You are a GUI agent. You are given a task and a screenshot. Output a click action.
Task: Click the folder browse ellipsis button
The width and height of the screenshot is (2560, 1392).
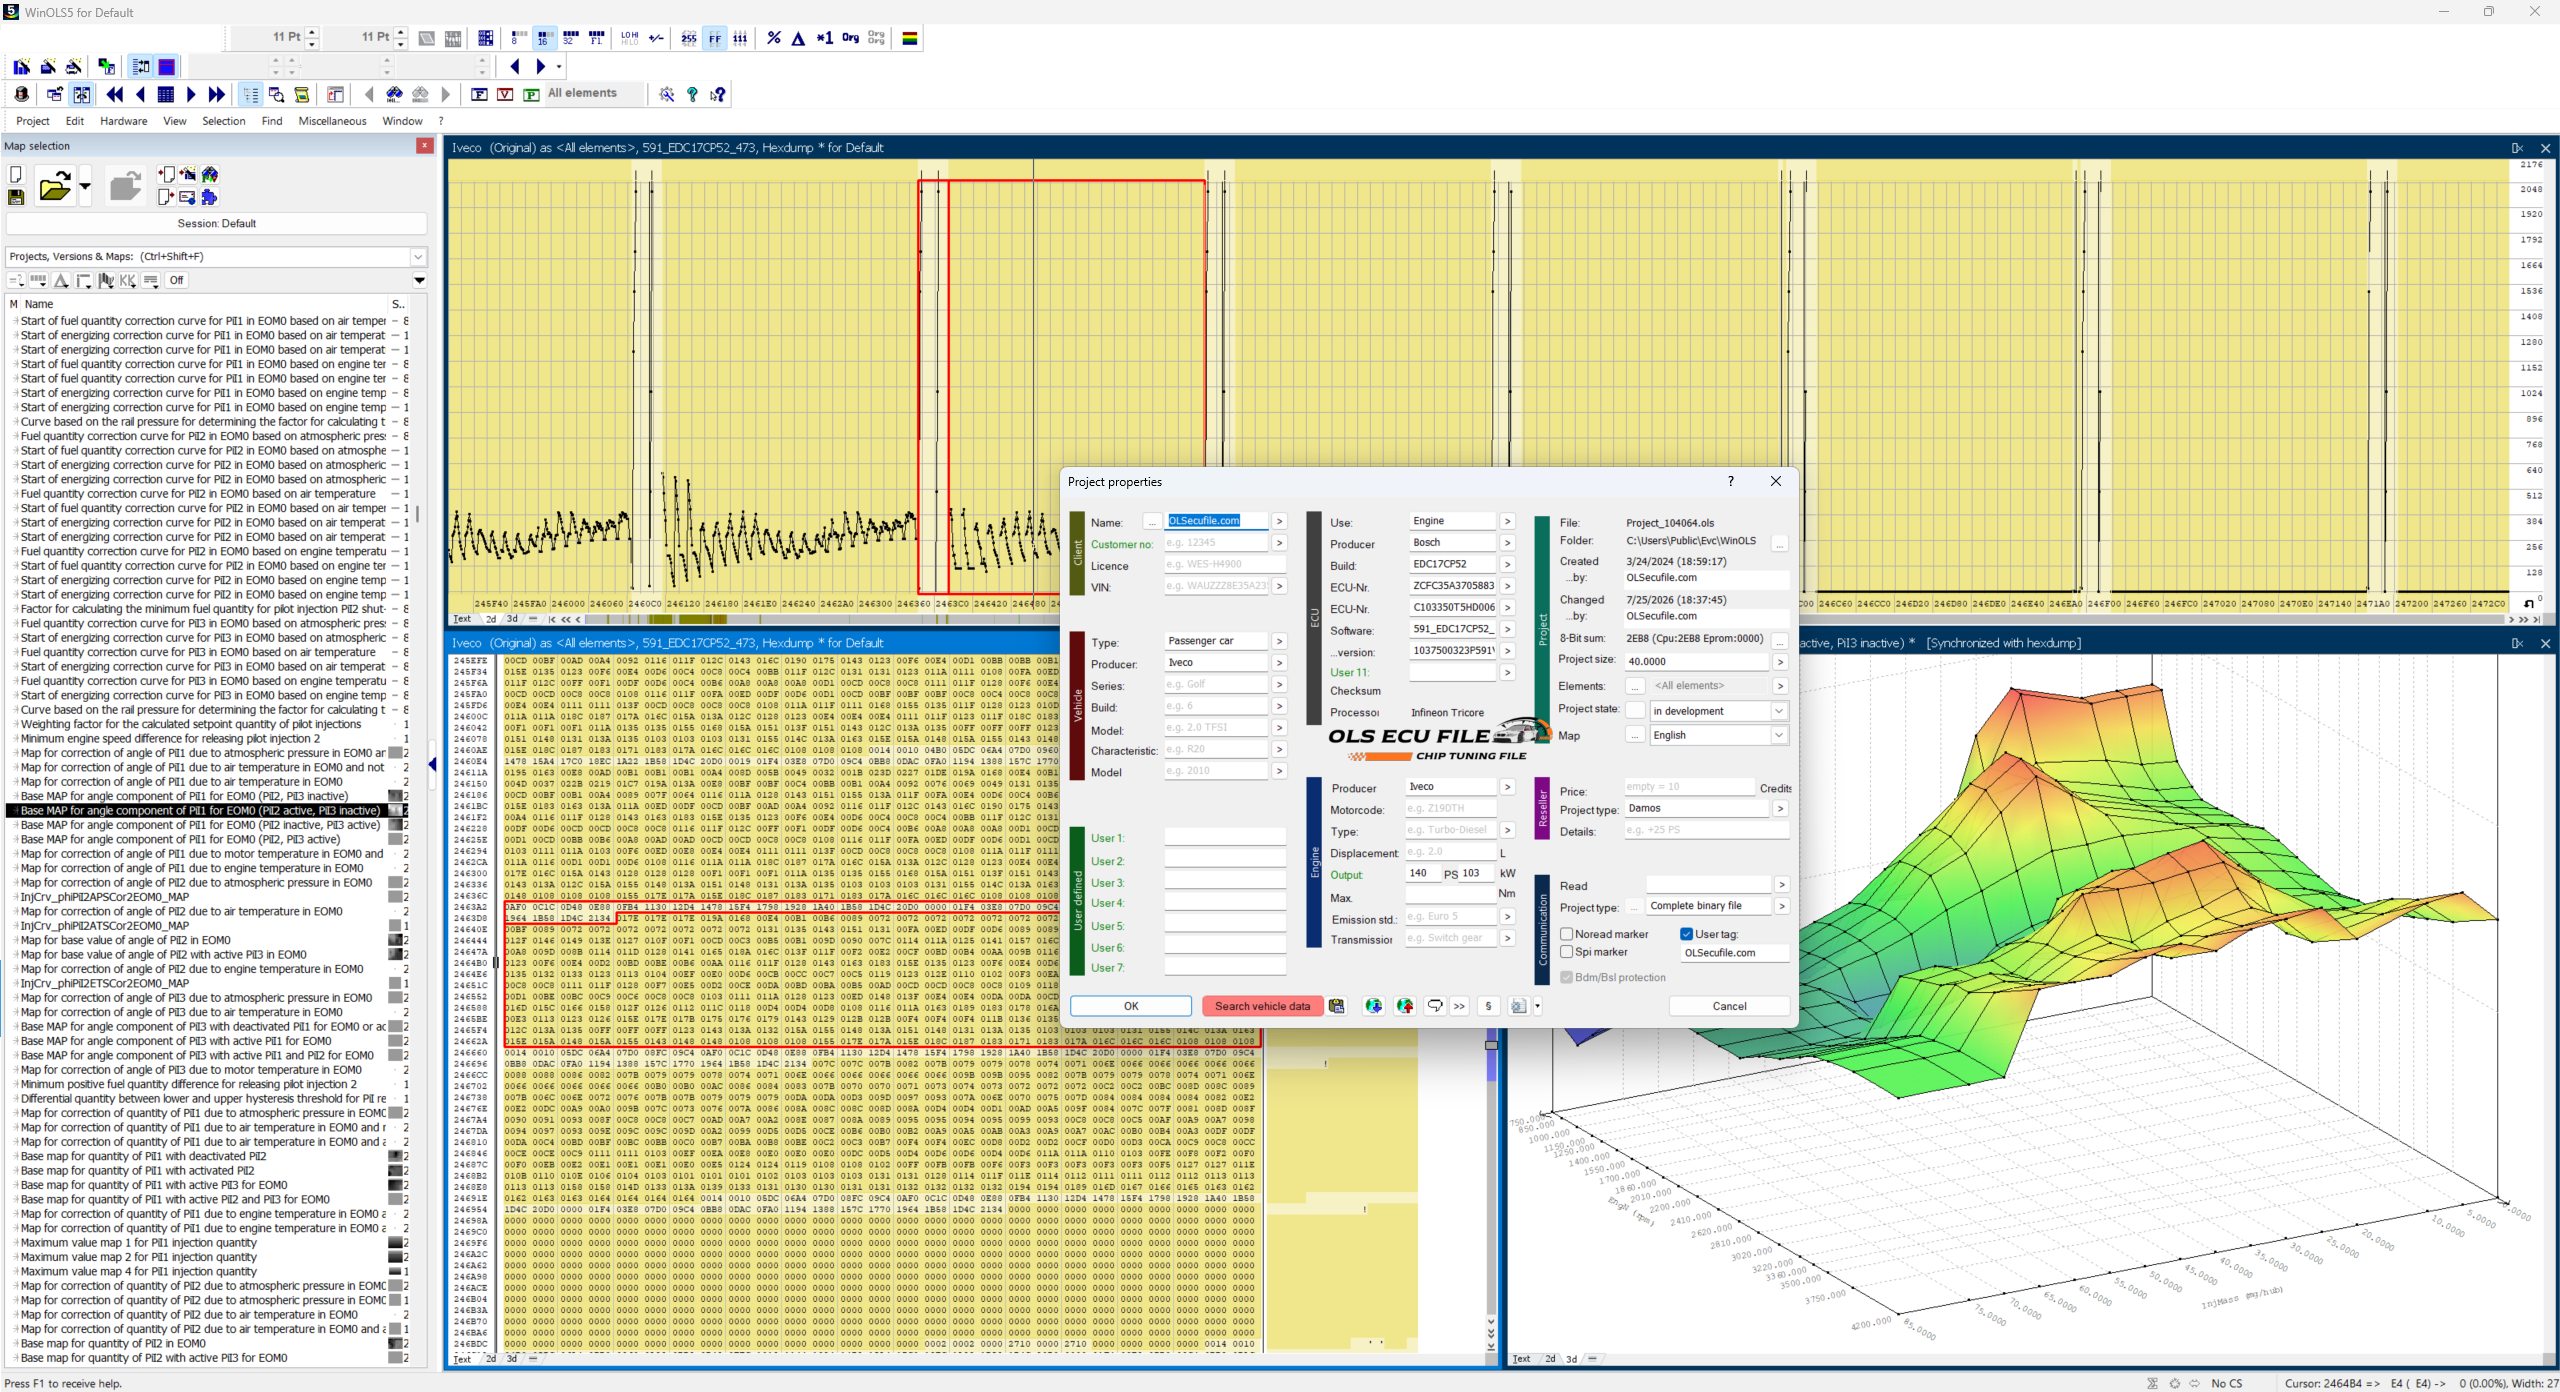[x=1780, y=542]
